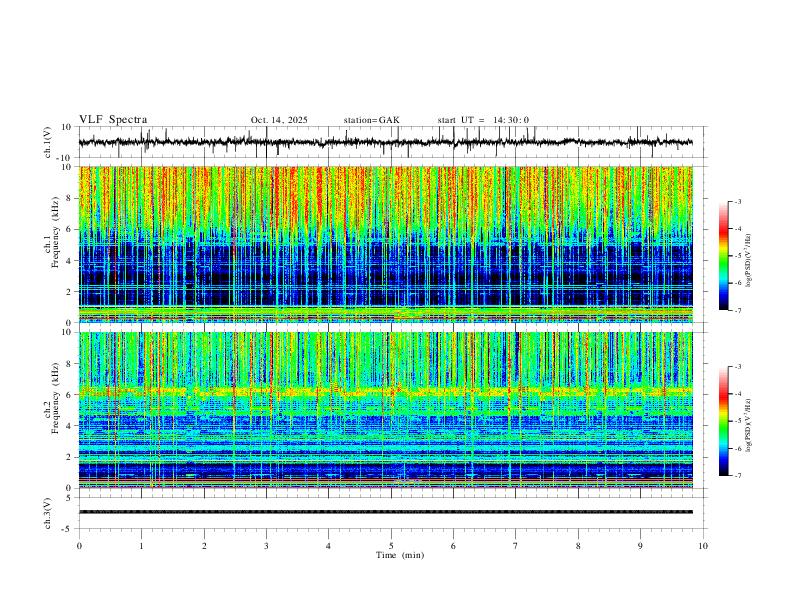This screenshot has width=792, height=612.
Task: Click the ch.2 spectrogram color bar
Action: tap(723, 421)
